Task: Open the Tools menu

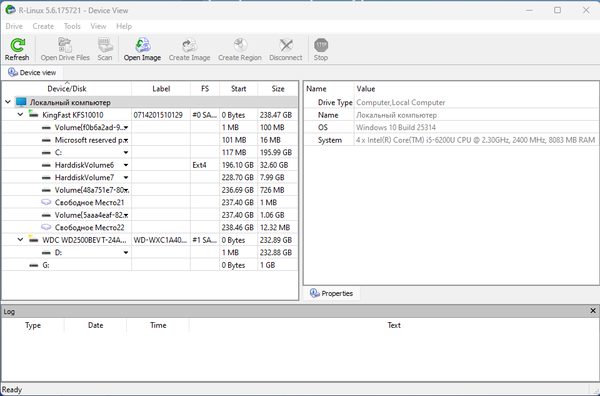Action: tap(72, 26)
